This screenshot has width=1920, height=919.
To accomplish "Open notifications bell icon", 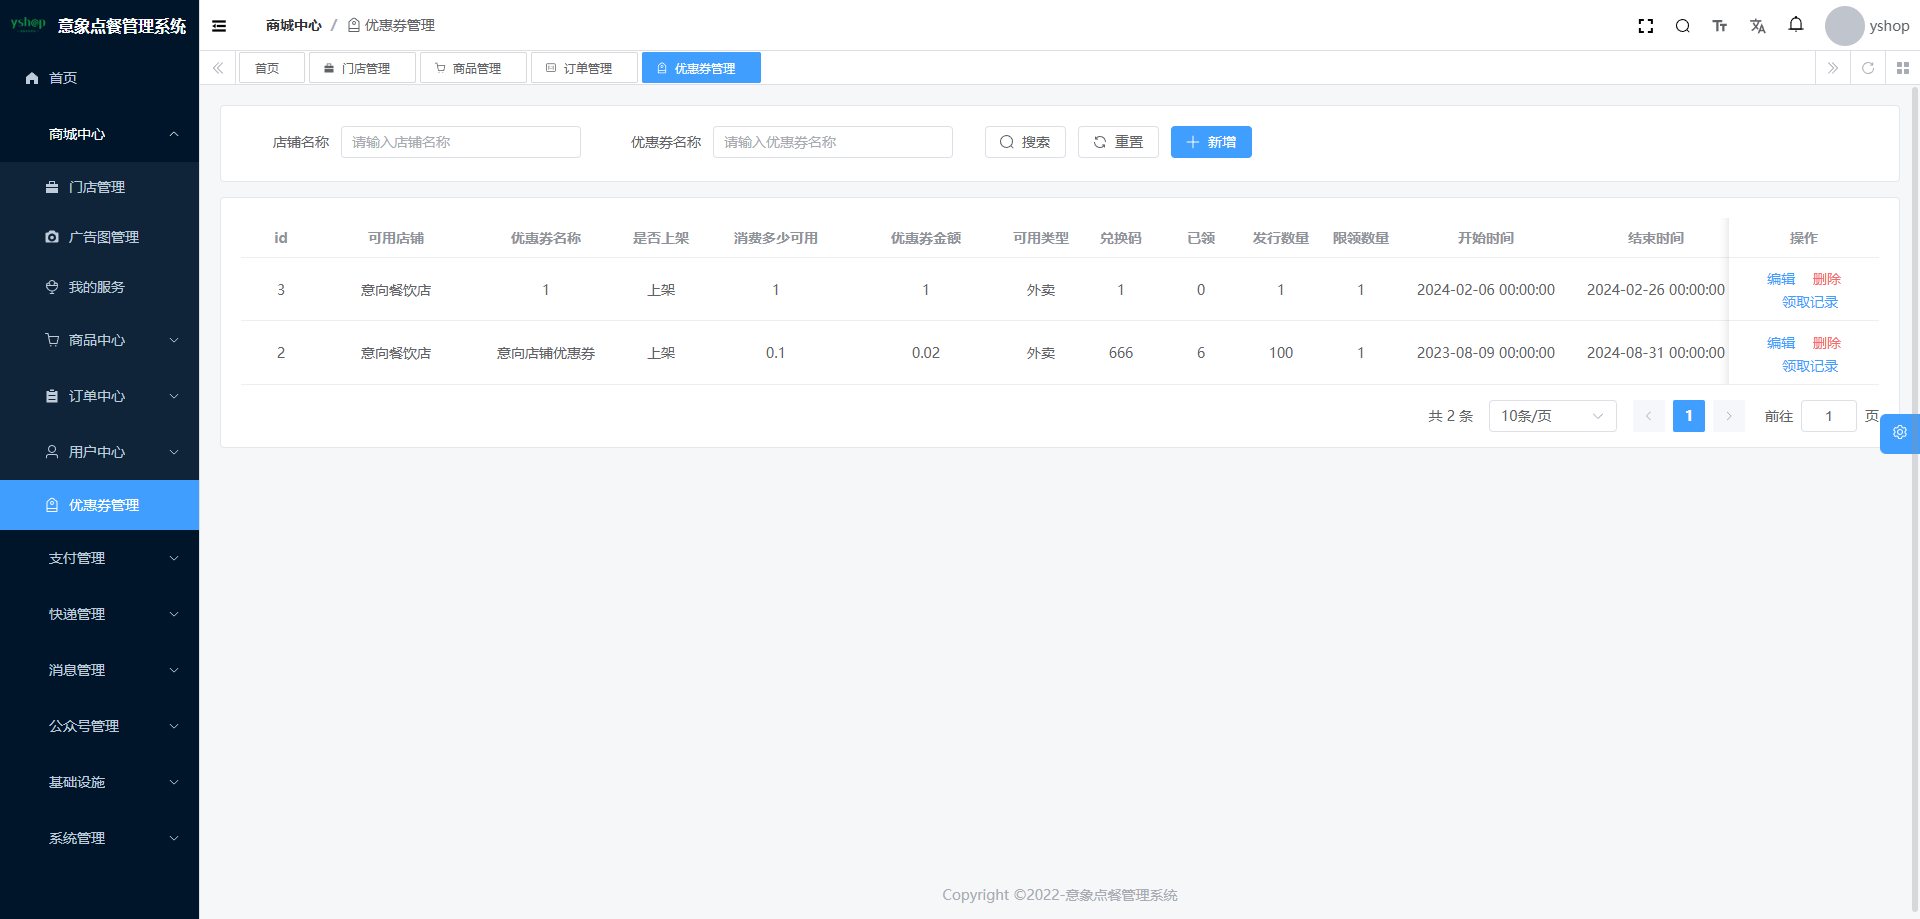I will click(x=1796, y=25).
